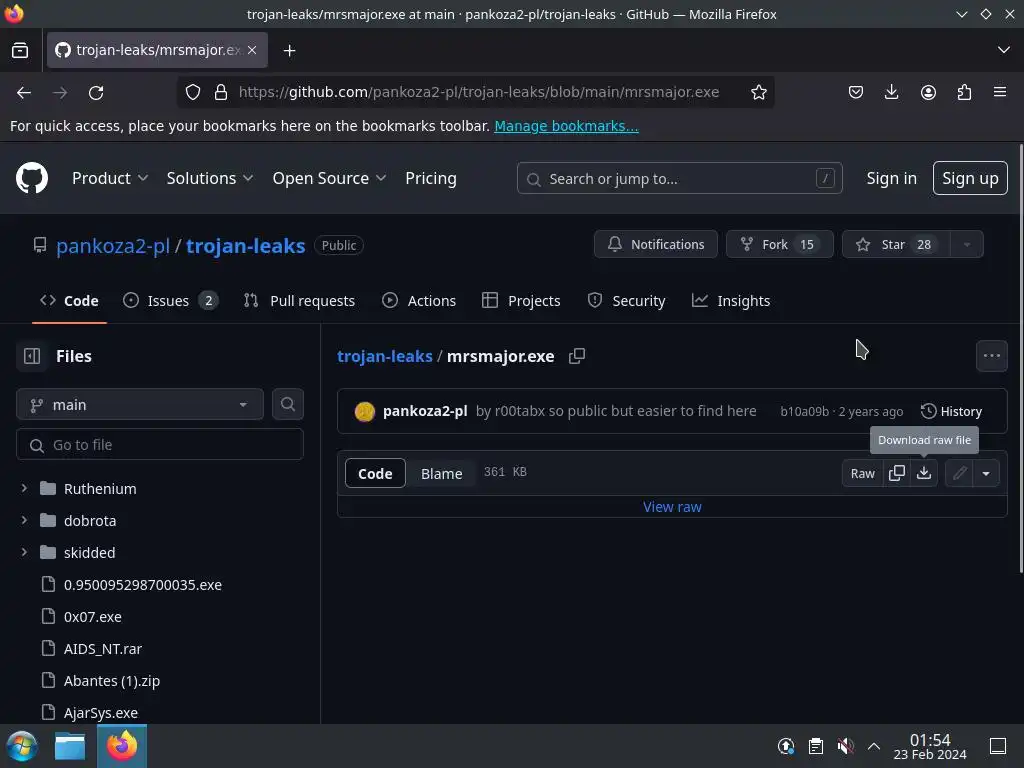The image size is (1024, 768).
Task: Open Manage bookmarks link
Action: pos(566,126)
